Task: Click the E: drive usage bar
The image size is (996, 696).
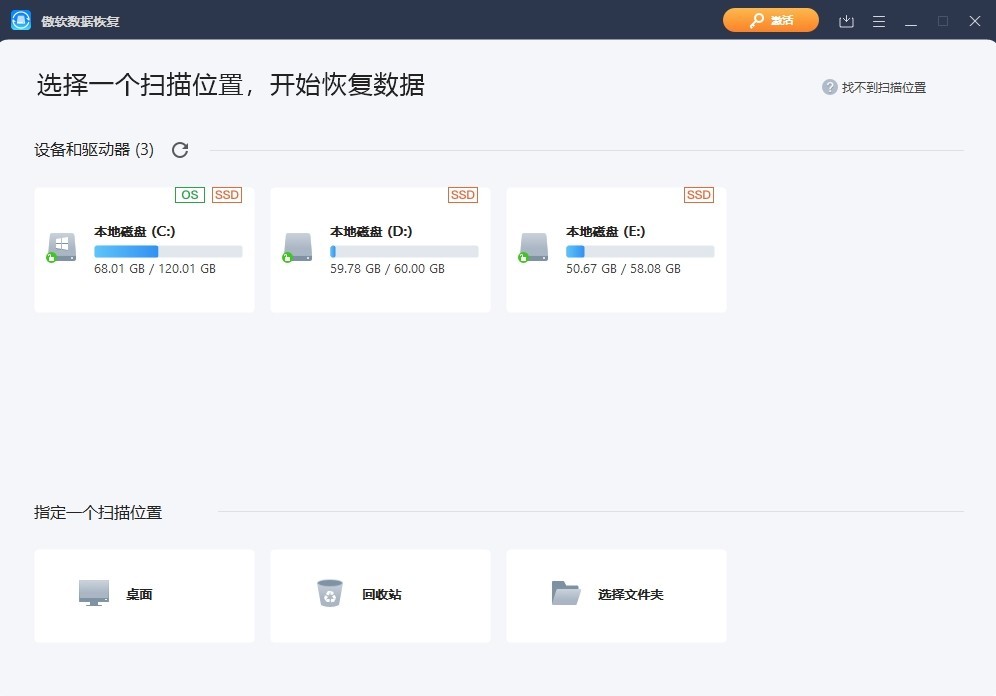Action: point(640,251)
